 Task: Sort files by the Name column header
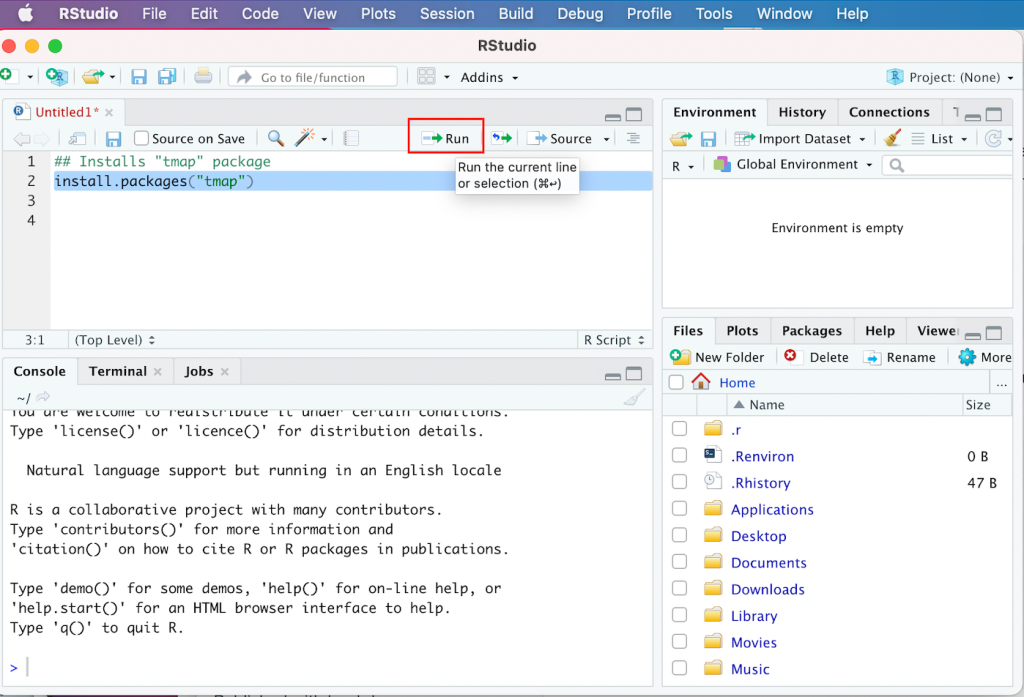point(767,404)
